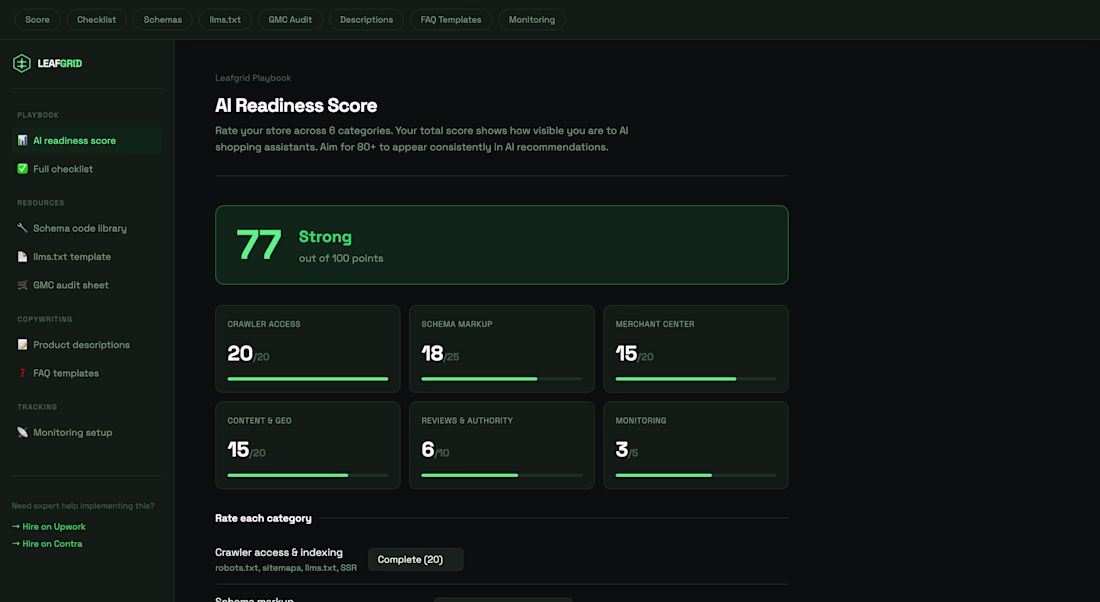Click the Content & Geo 15/20 score
1100x602 pixels.
pos(246,450)
